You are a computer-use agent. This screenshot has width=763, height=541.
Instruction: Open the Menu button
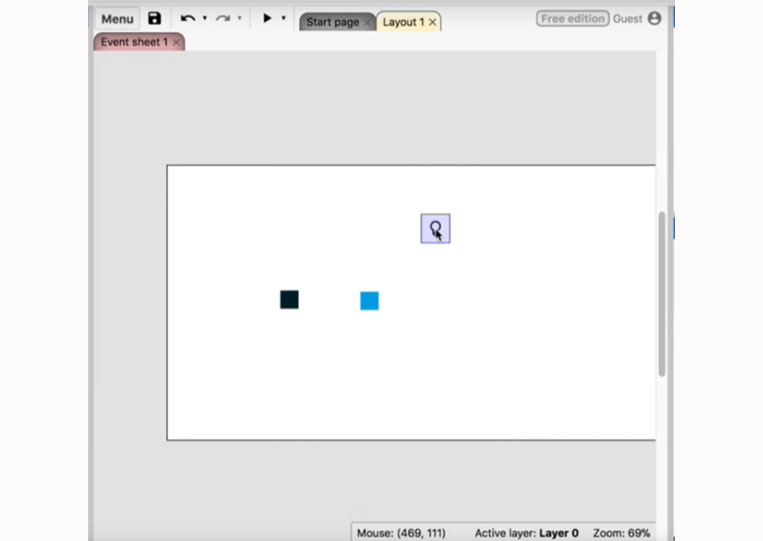coord(117,19)
